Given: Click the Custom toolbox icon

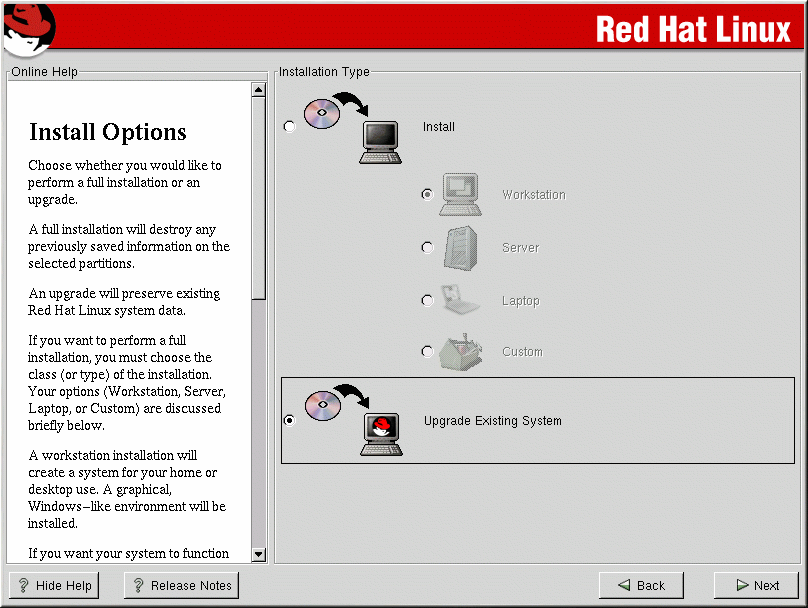Looking at the screenshot, I should [x=461, y=351].
